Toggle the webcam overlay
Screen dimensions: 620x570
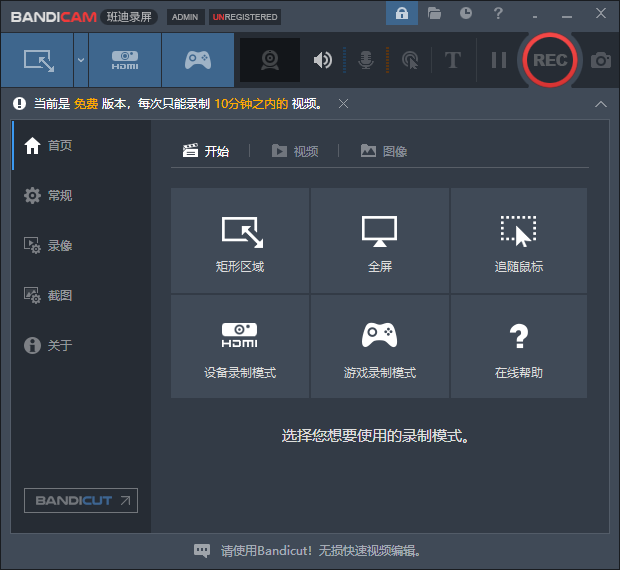[270, 60]
